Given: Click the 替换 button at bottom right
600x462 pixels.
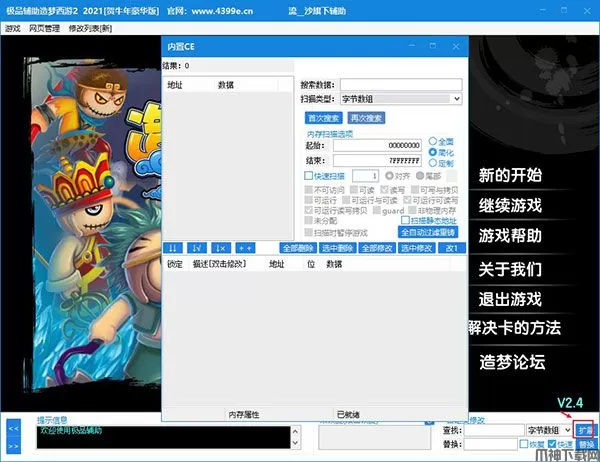Looking at the screenshot, I should (586, 444).
